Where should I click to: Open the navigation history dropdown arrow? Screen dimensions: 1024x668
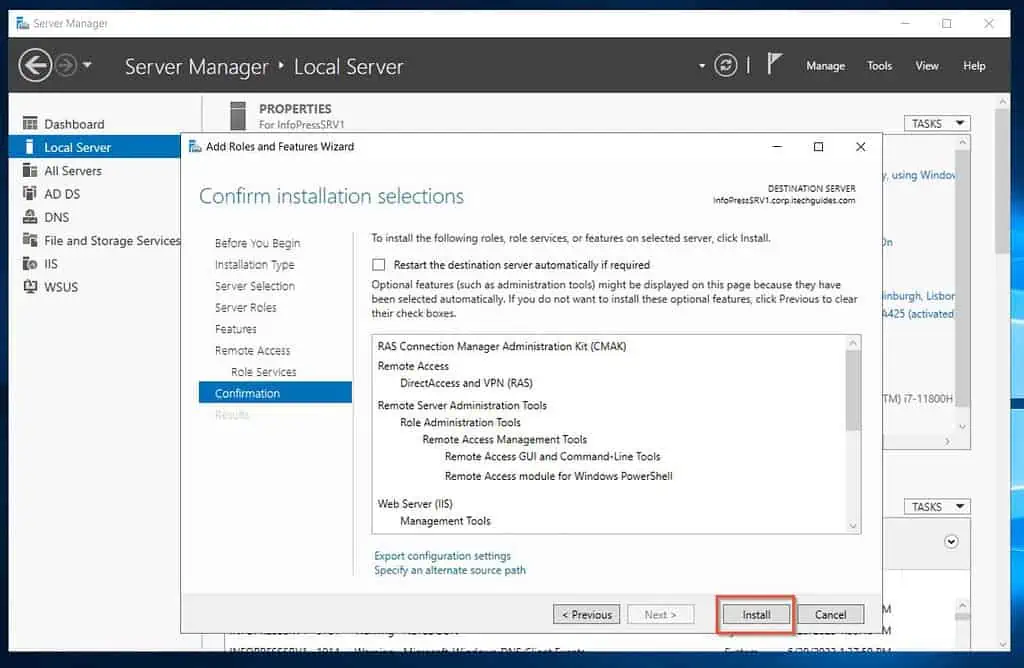88,66
